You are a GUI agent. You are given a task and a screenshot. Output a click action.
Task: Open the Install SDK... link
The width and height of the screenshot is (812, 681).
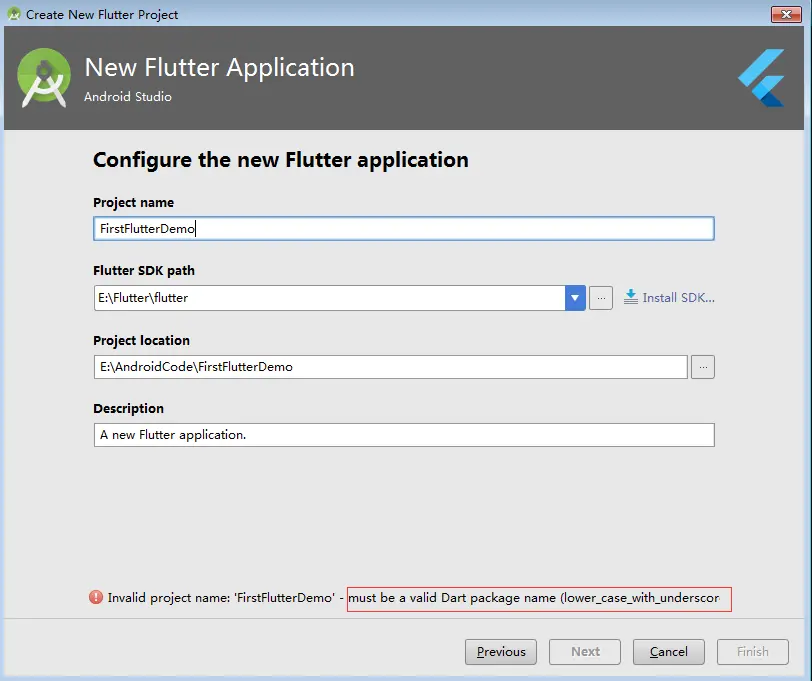pos(678,298)
